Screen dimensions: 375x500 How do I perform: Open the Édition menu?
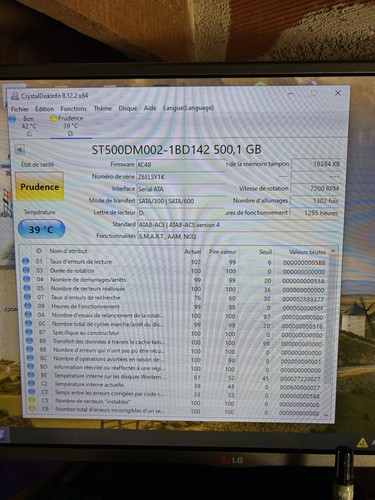[45, 109]
